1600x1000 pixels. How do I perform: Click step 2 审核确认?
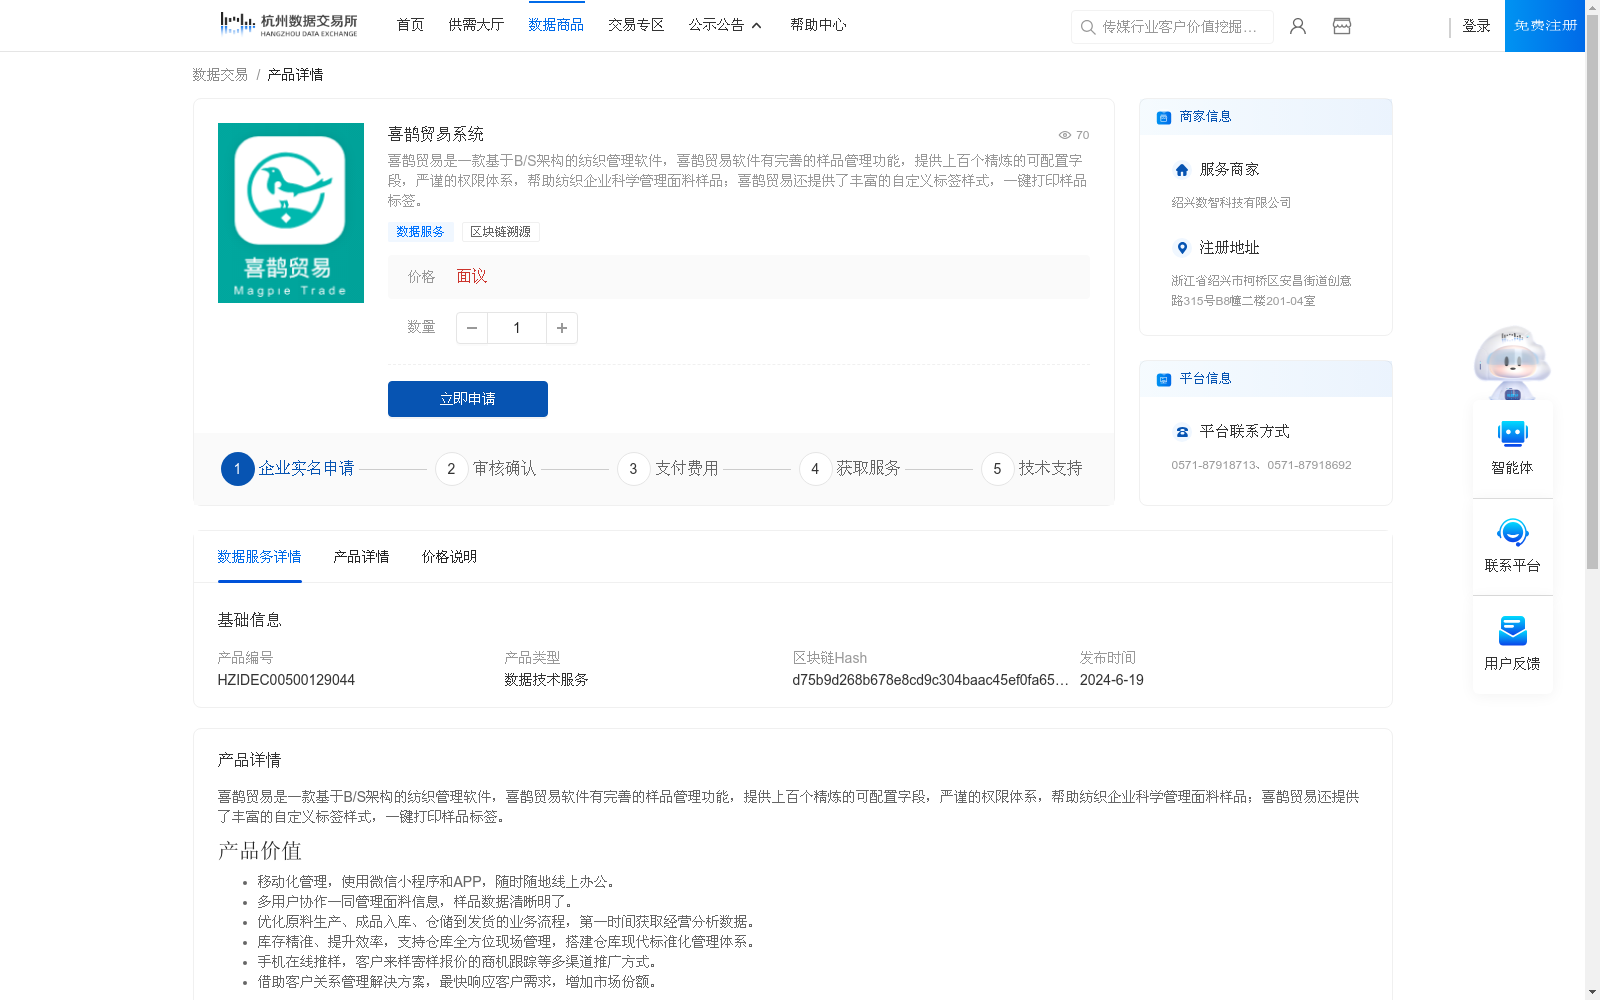tap(486, 468)
